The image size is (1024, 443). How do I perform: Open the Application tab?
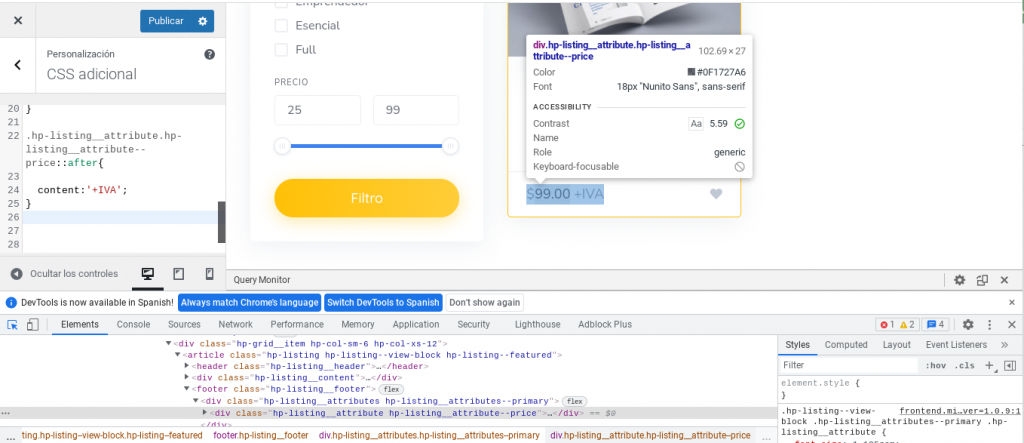tap(416, 325)
